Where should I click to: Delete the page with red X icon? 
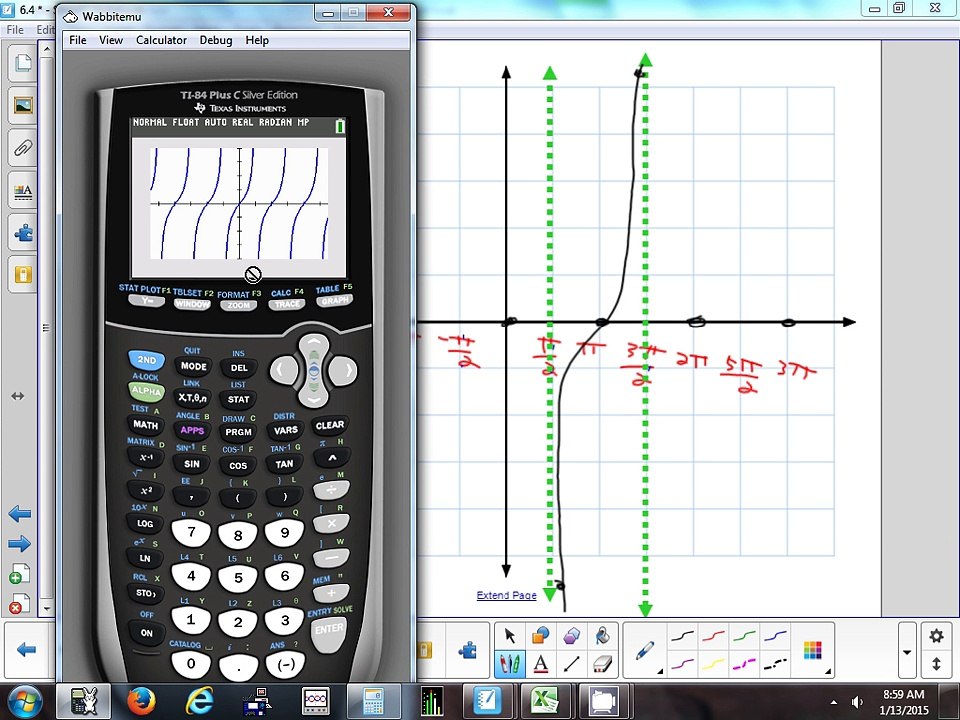pyautogui.click(x=20, y=604)
